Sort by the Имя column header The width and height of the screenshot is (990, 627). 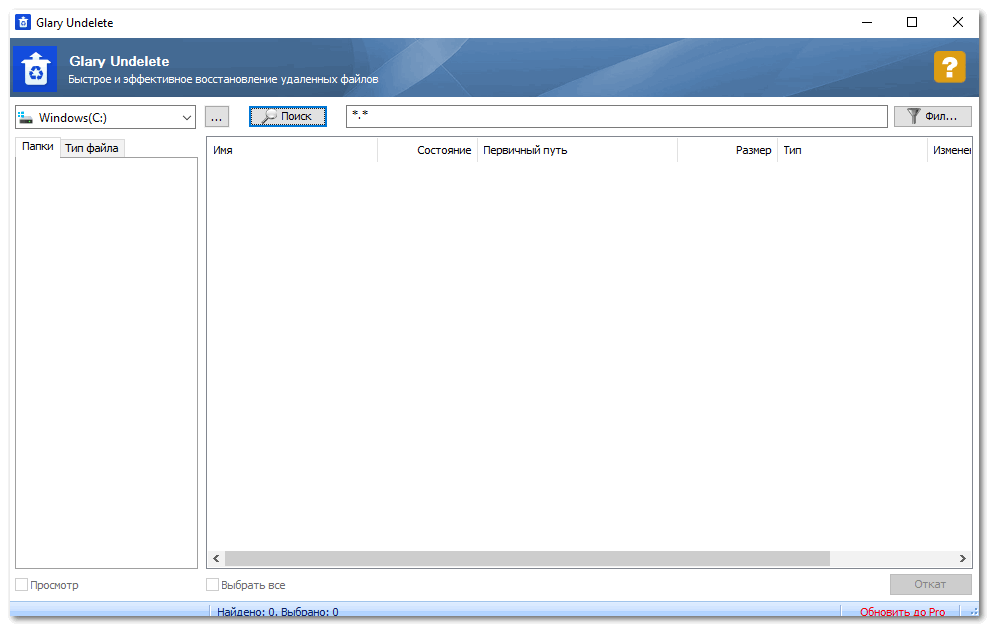(290, 150)
